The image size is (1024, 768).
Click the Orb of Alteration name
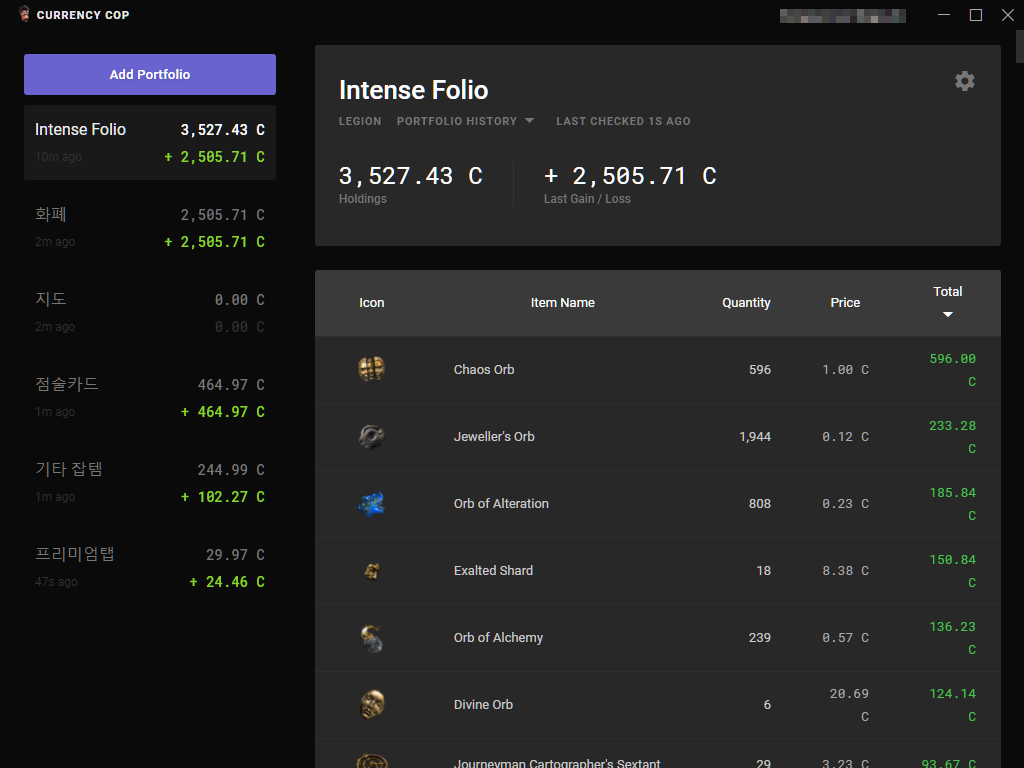(501, 504)
